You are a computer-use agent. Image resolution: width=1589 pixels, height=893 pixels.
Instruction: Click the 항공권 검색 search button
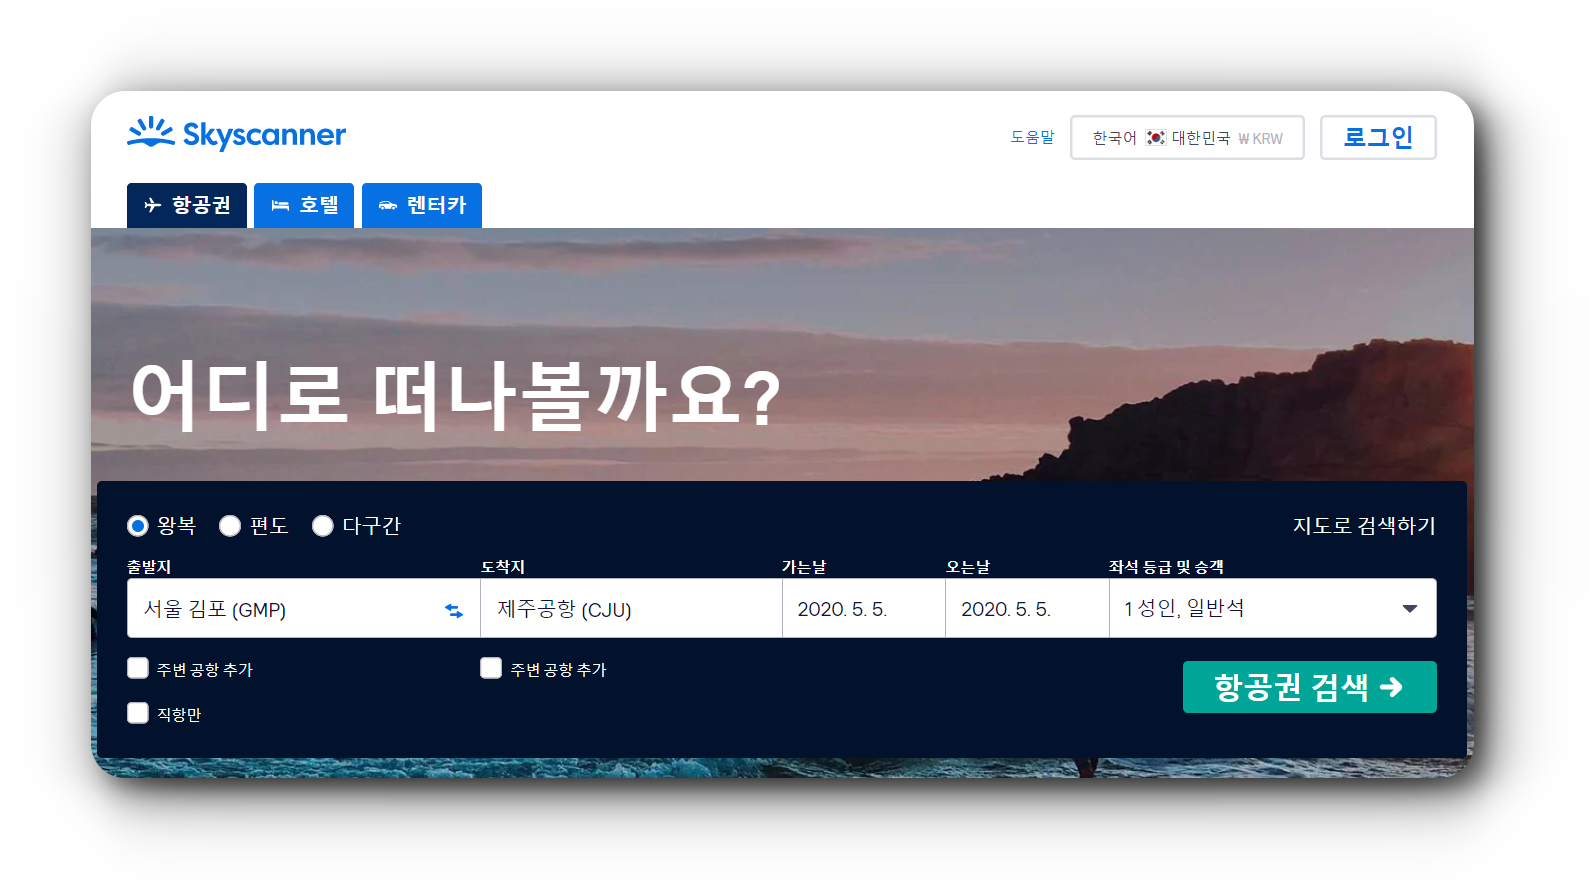click(x=1310, y=687)
